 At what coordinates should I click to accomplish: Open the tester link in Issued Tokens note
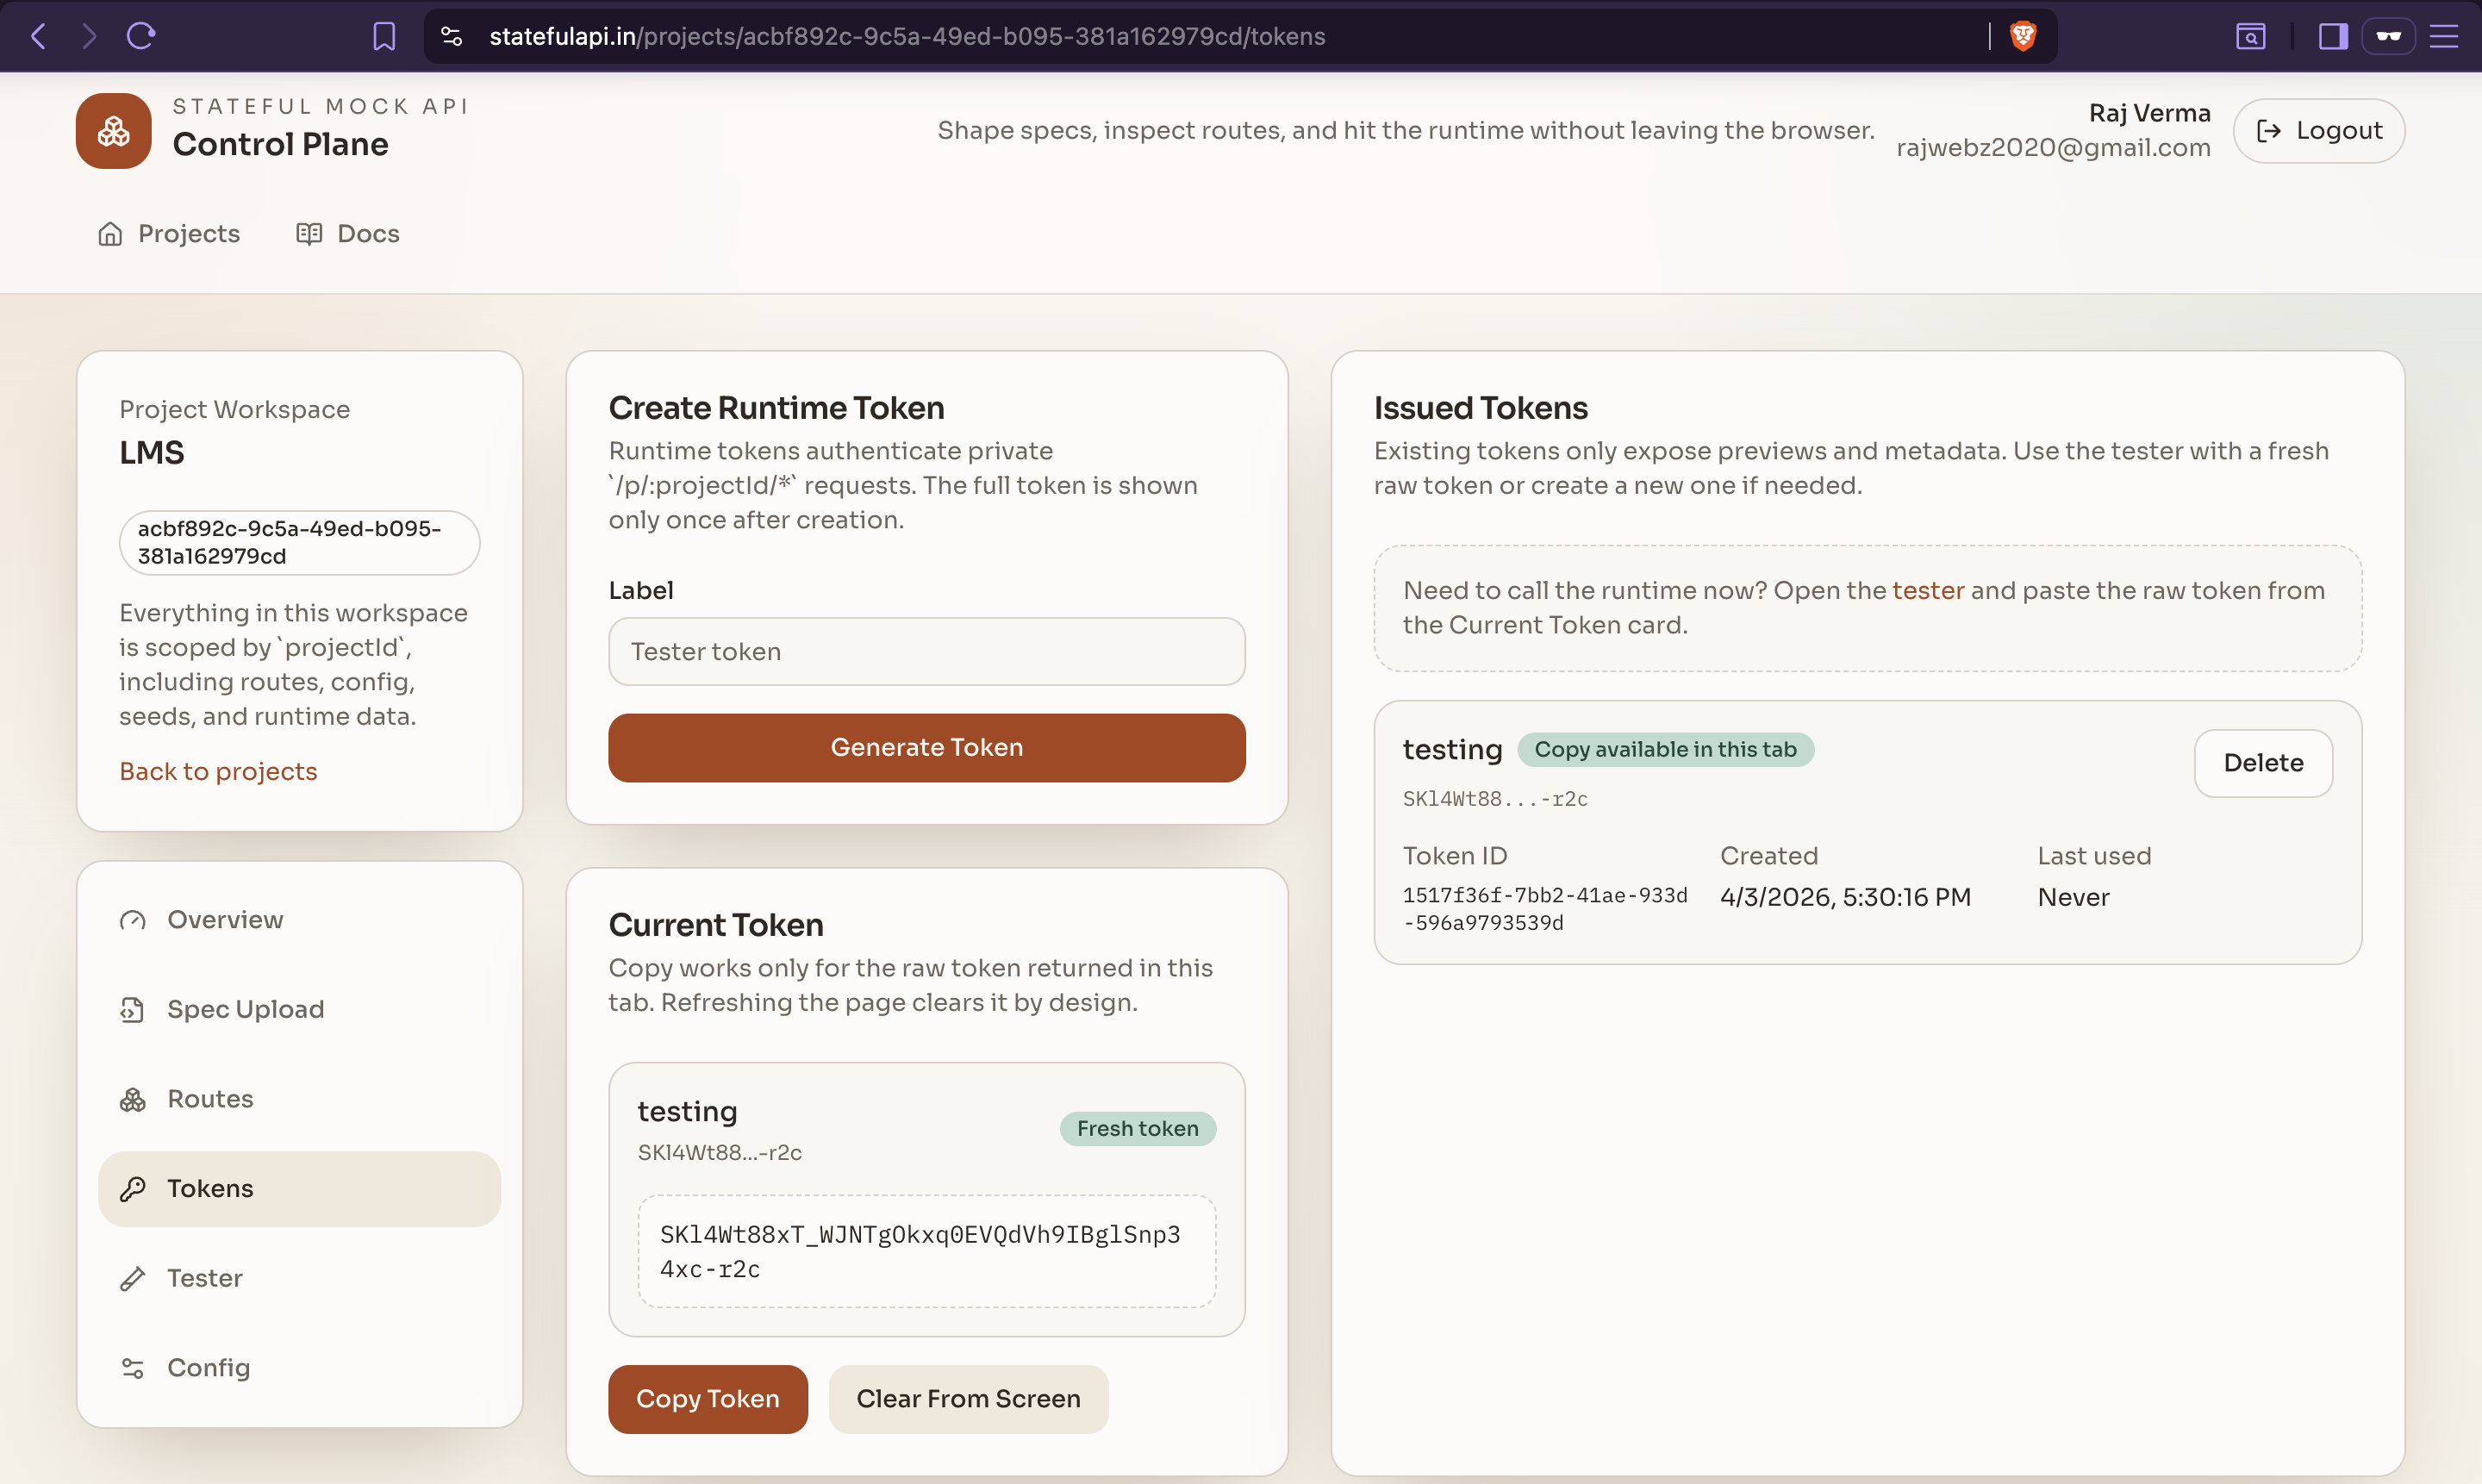[x=1929, y=590]
